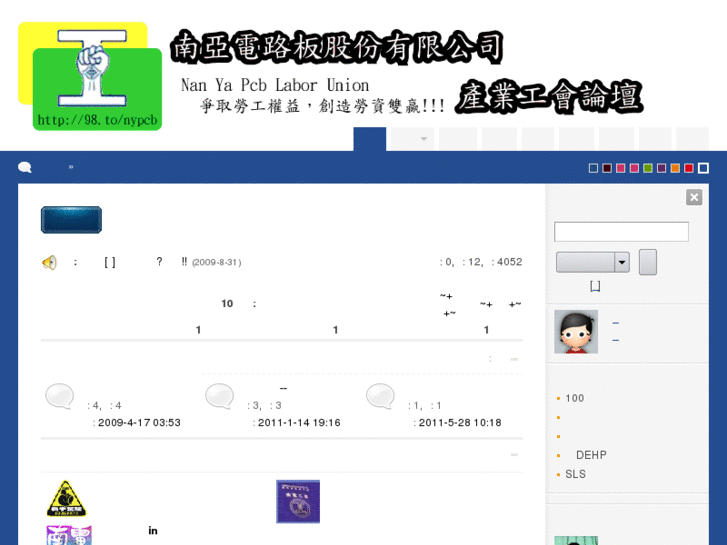Switch theme to orange swatch

click(675, 168)
